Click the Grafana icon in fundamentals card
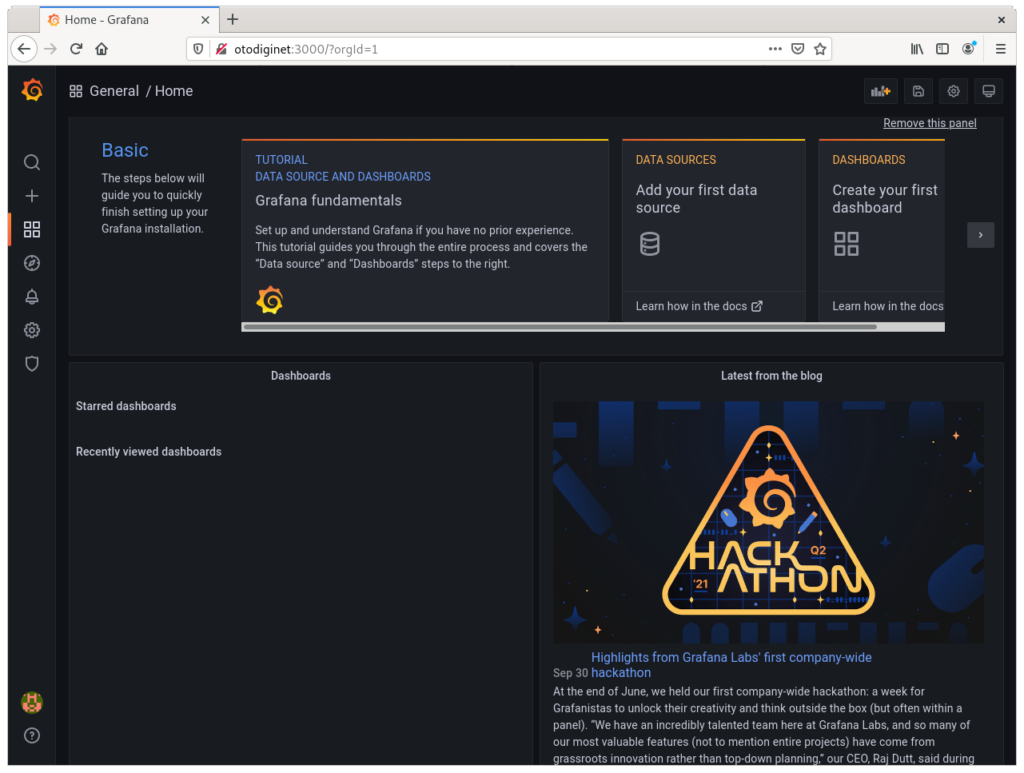Viewport: 1024px width, 773px height. click(270, 300)
